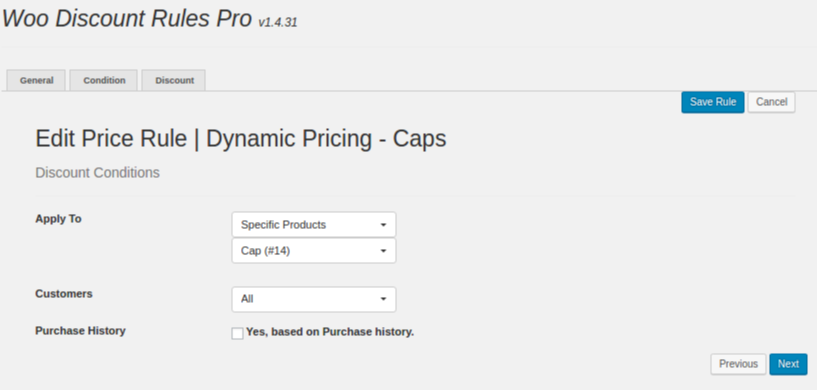This screenshot has width=817, height=390.
Task: Click 'Yes, based on Purchase history.' text
Action: pos(330,332)
